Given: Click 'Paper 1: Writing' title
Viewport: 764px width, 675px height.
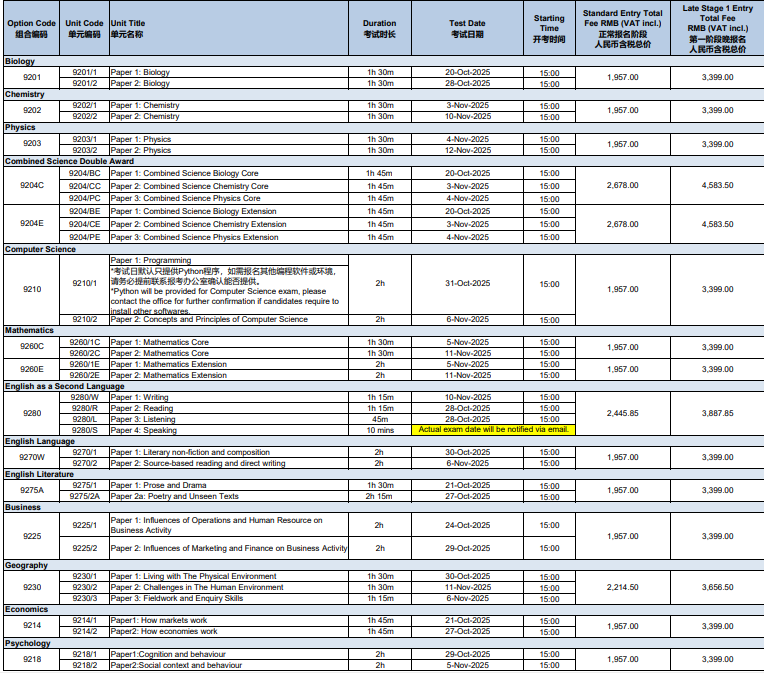Looking at the screenshot, I should (x=139, y=397).
